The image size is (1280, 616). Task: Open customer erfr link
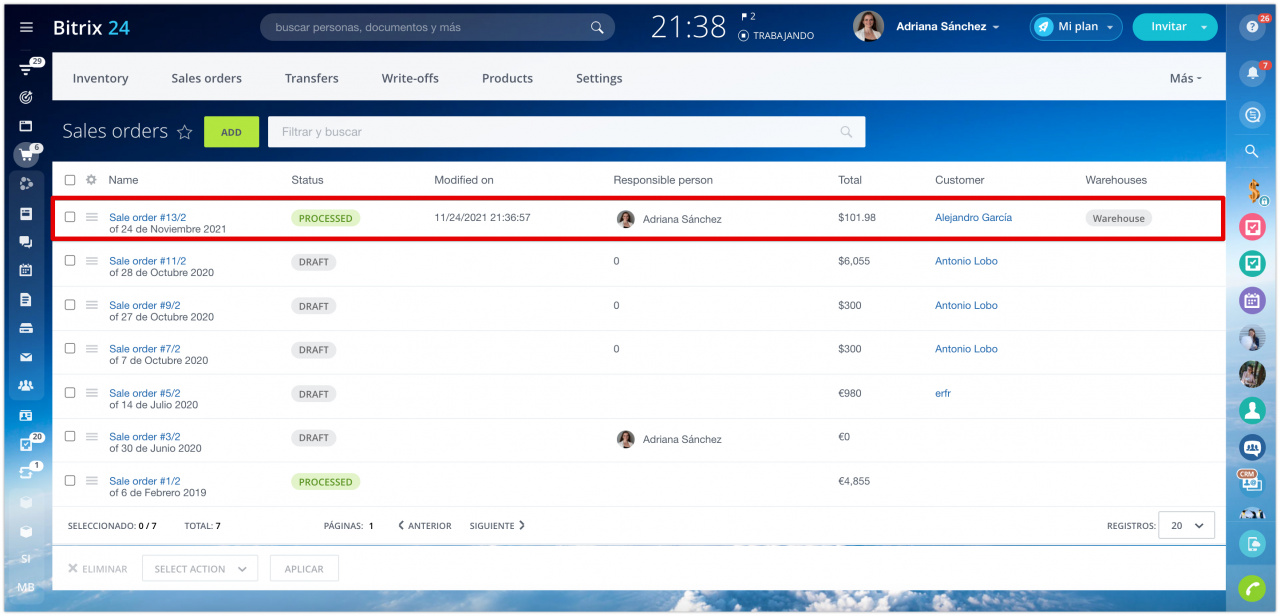point(943,393)
